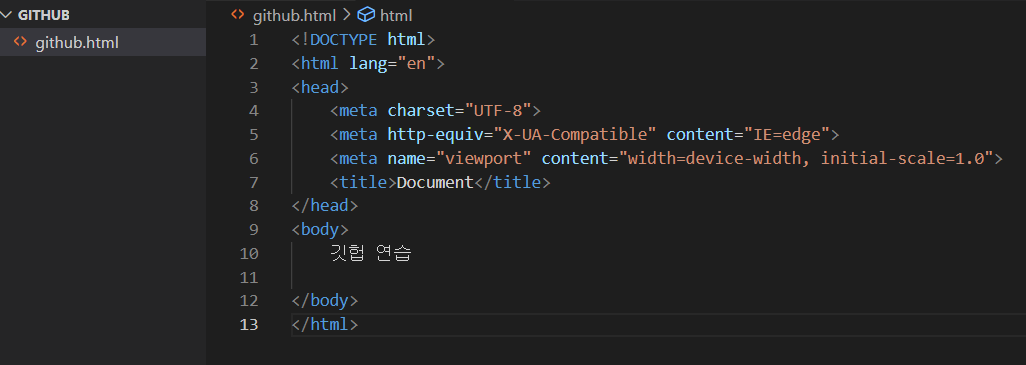Click line number 1 in the gutter
The image size is (1026, 365).
[253, 40]
